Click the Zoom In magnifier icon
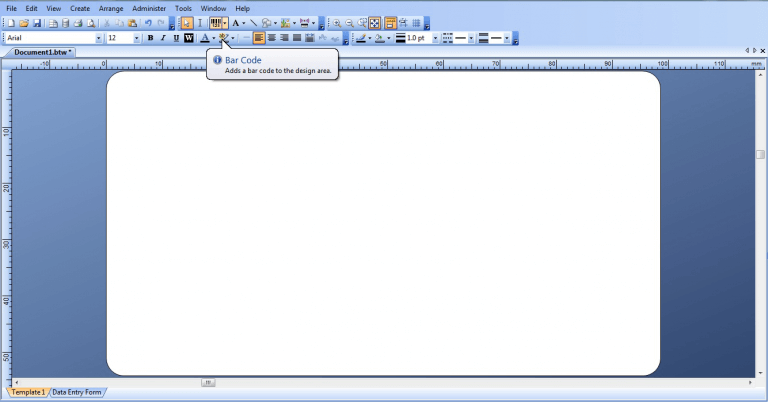The image size is (768, 402). point(337,22)
